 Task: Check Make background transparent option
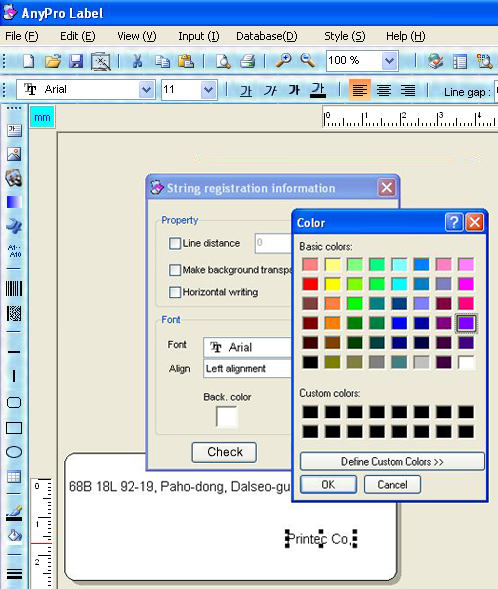(x=175, y=270)
